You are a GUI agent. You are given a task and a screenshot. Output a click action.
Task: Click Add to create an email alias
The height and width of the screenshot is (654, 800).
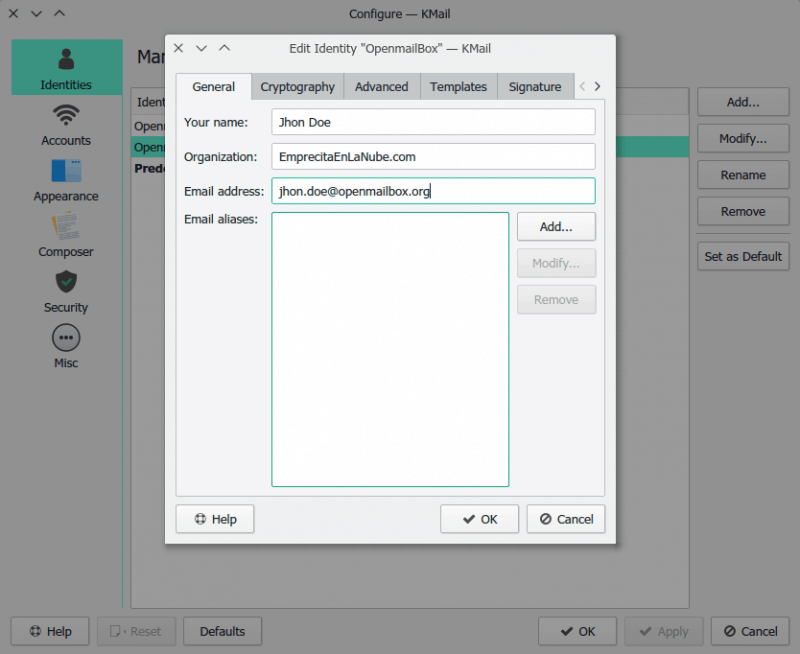tap(556, 227)
